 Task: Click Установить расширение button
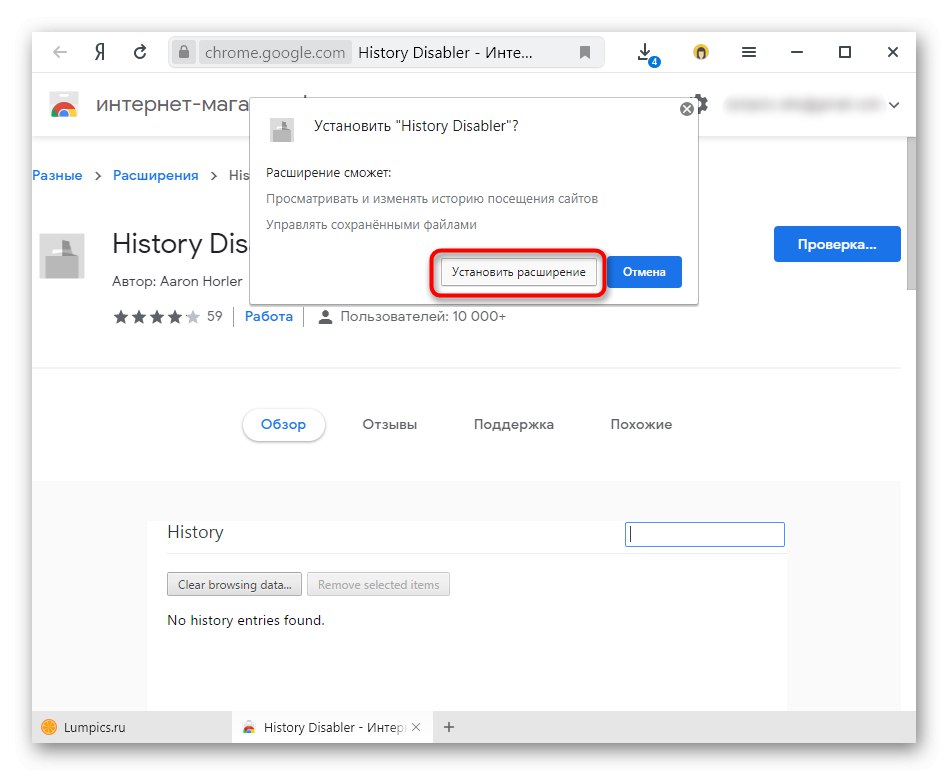coord(518,272)
